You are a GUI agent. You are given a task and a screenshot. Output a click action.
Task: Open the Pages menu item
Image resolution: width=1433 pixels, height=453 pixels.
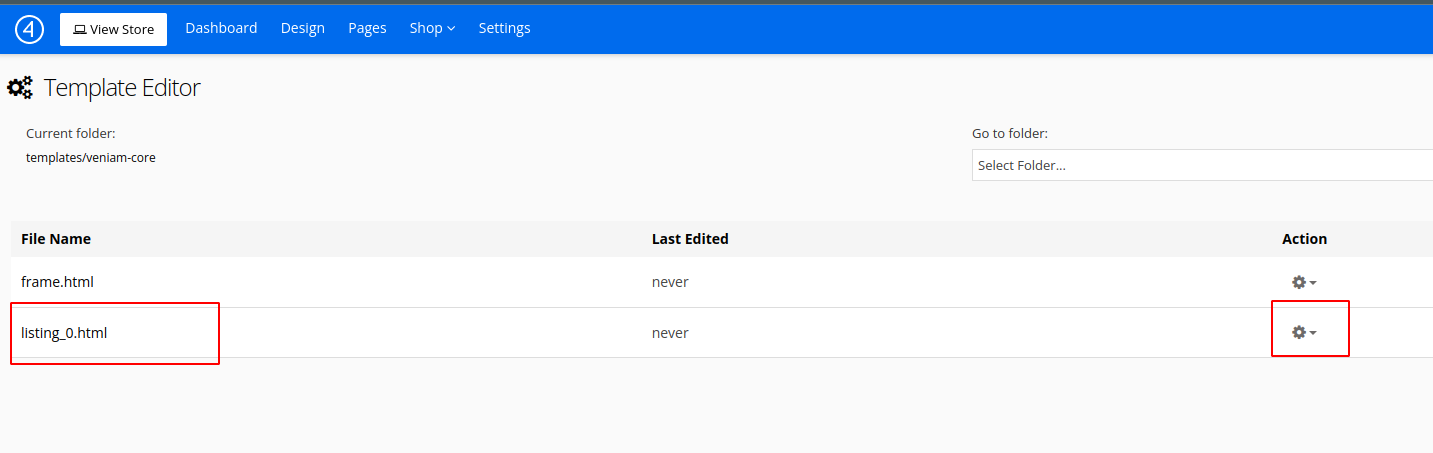tap(367, 28)
